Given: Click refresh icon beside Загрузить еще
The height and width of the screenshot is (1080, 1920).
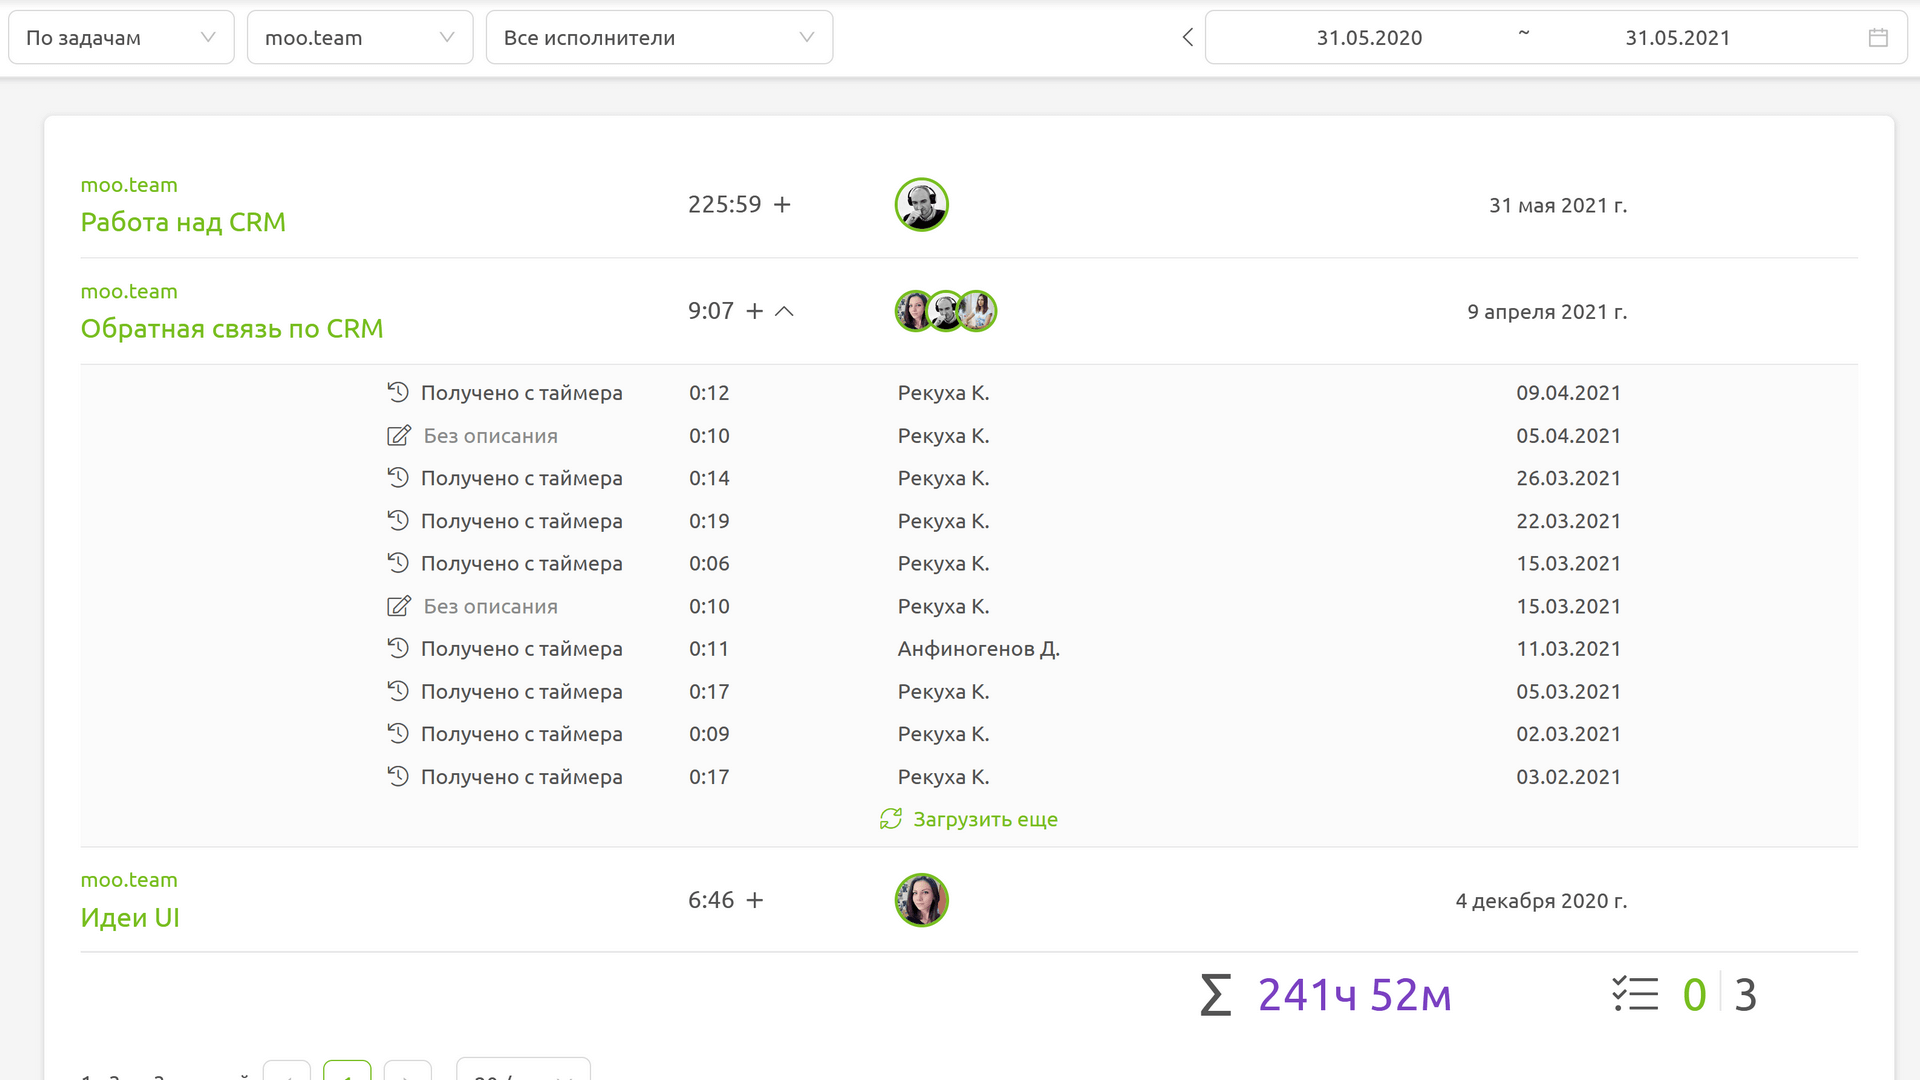Looking at the screenshot, I should point(890,819).
